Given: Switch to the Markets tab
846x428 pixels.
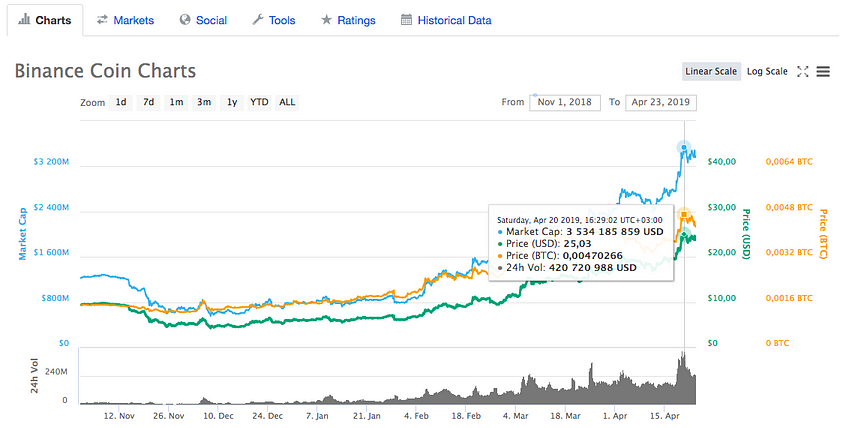Looking at the screenshot, I should pyautogui.click(x=125, y=21).
